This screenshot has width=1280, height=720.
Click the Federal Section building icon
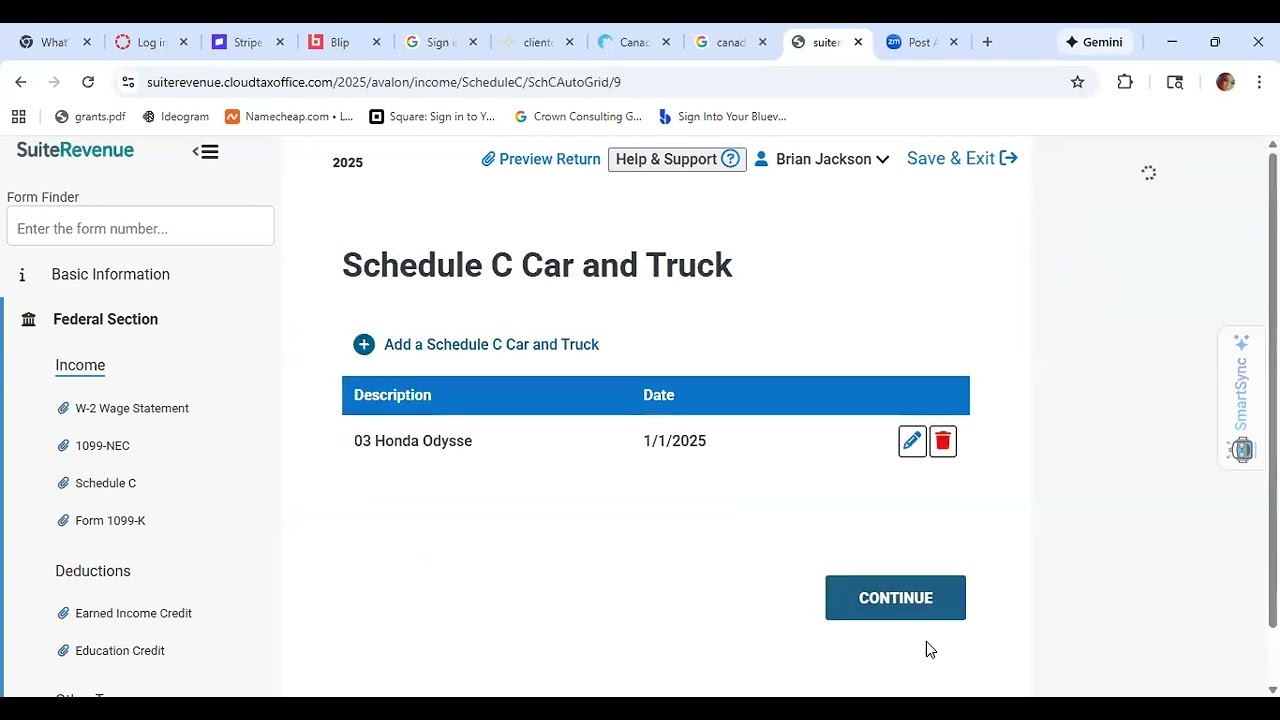click(29, 320)
